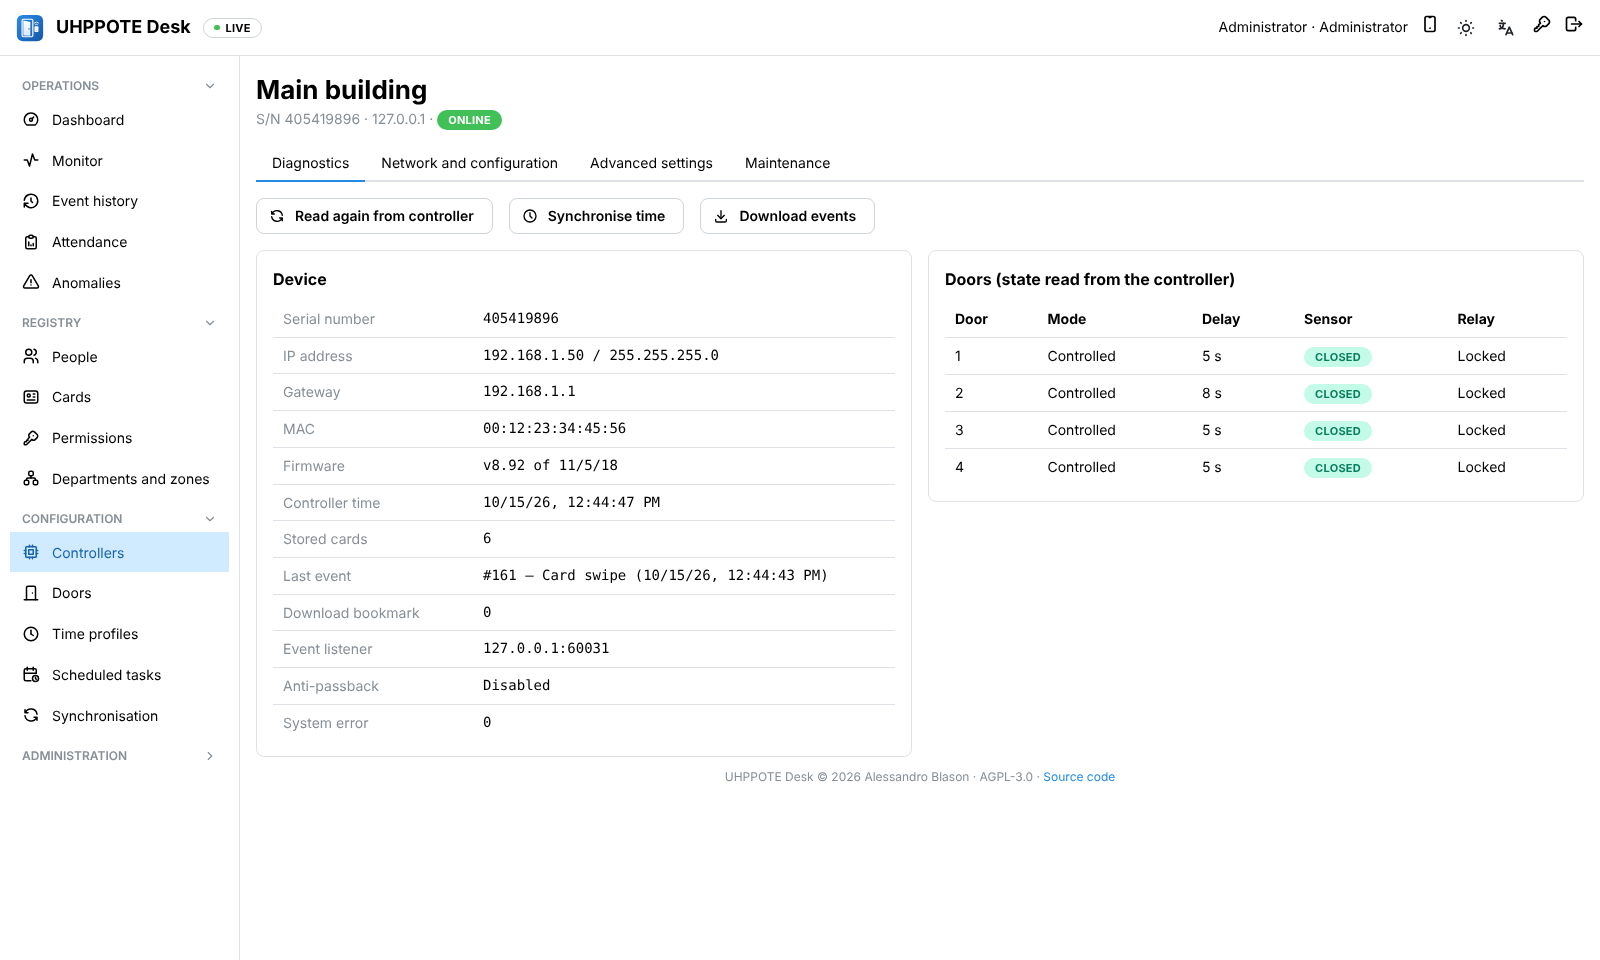This screenshot has width=1600, height=960.
Task: Click Event listener value 127.0.0.1:60031
Action: pyautogui.click(x=546, y=649)
